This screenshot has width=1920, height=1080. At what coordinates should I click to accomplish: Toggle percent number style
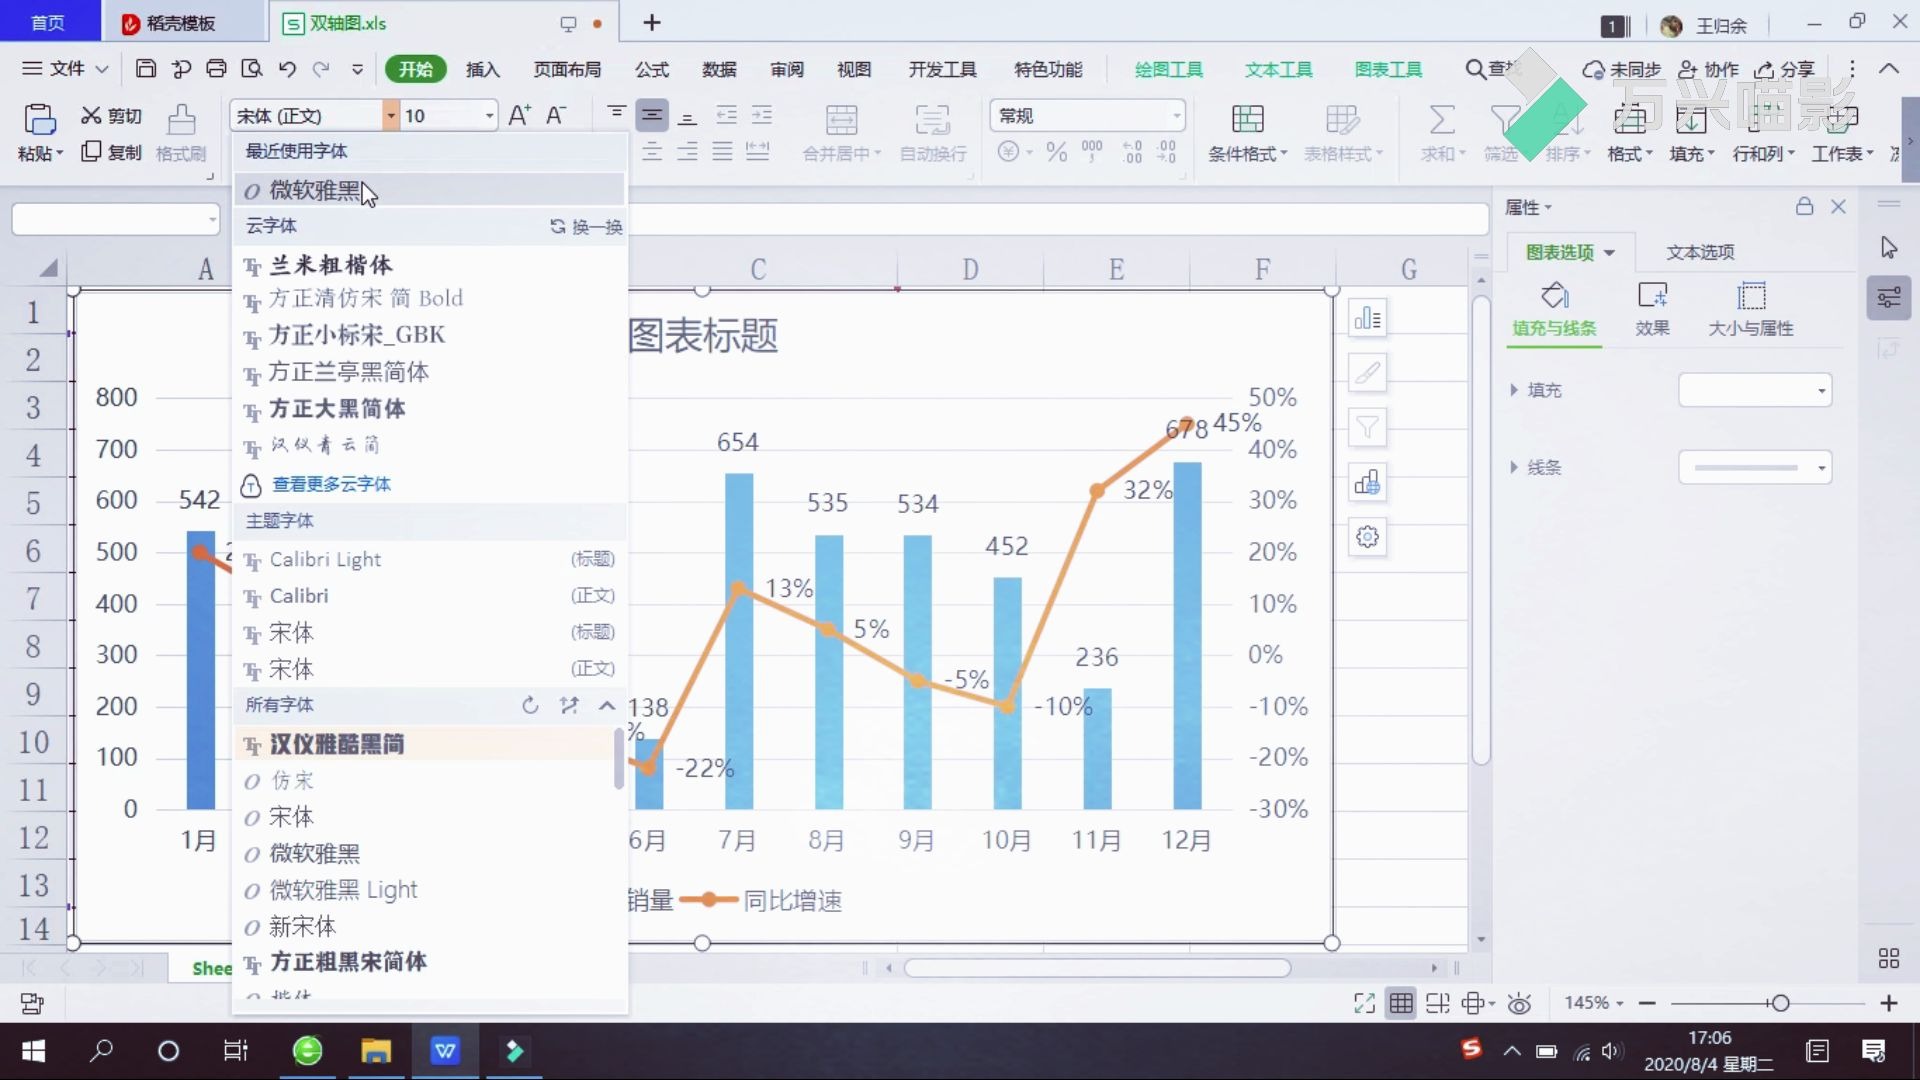coord(1056,152)
